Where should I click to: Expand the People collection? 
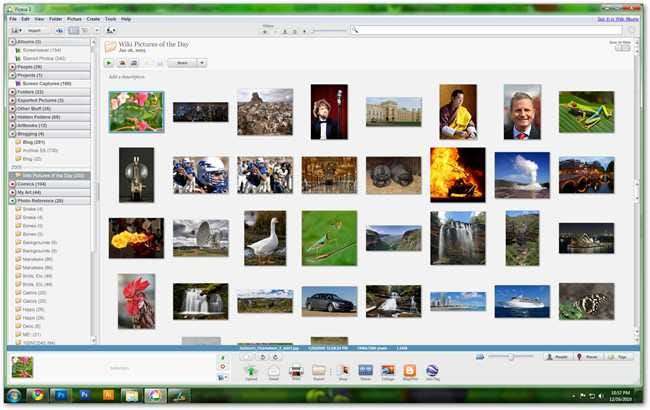pyautogui.click(x=12, y=66)
